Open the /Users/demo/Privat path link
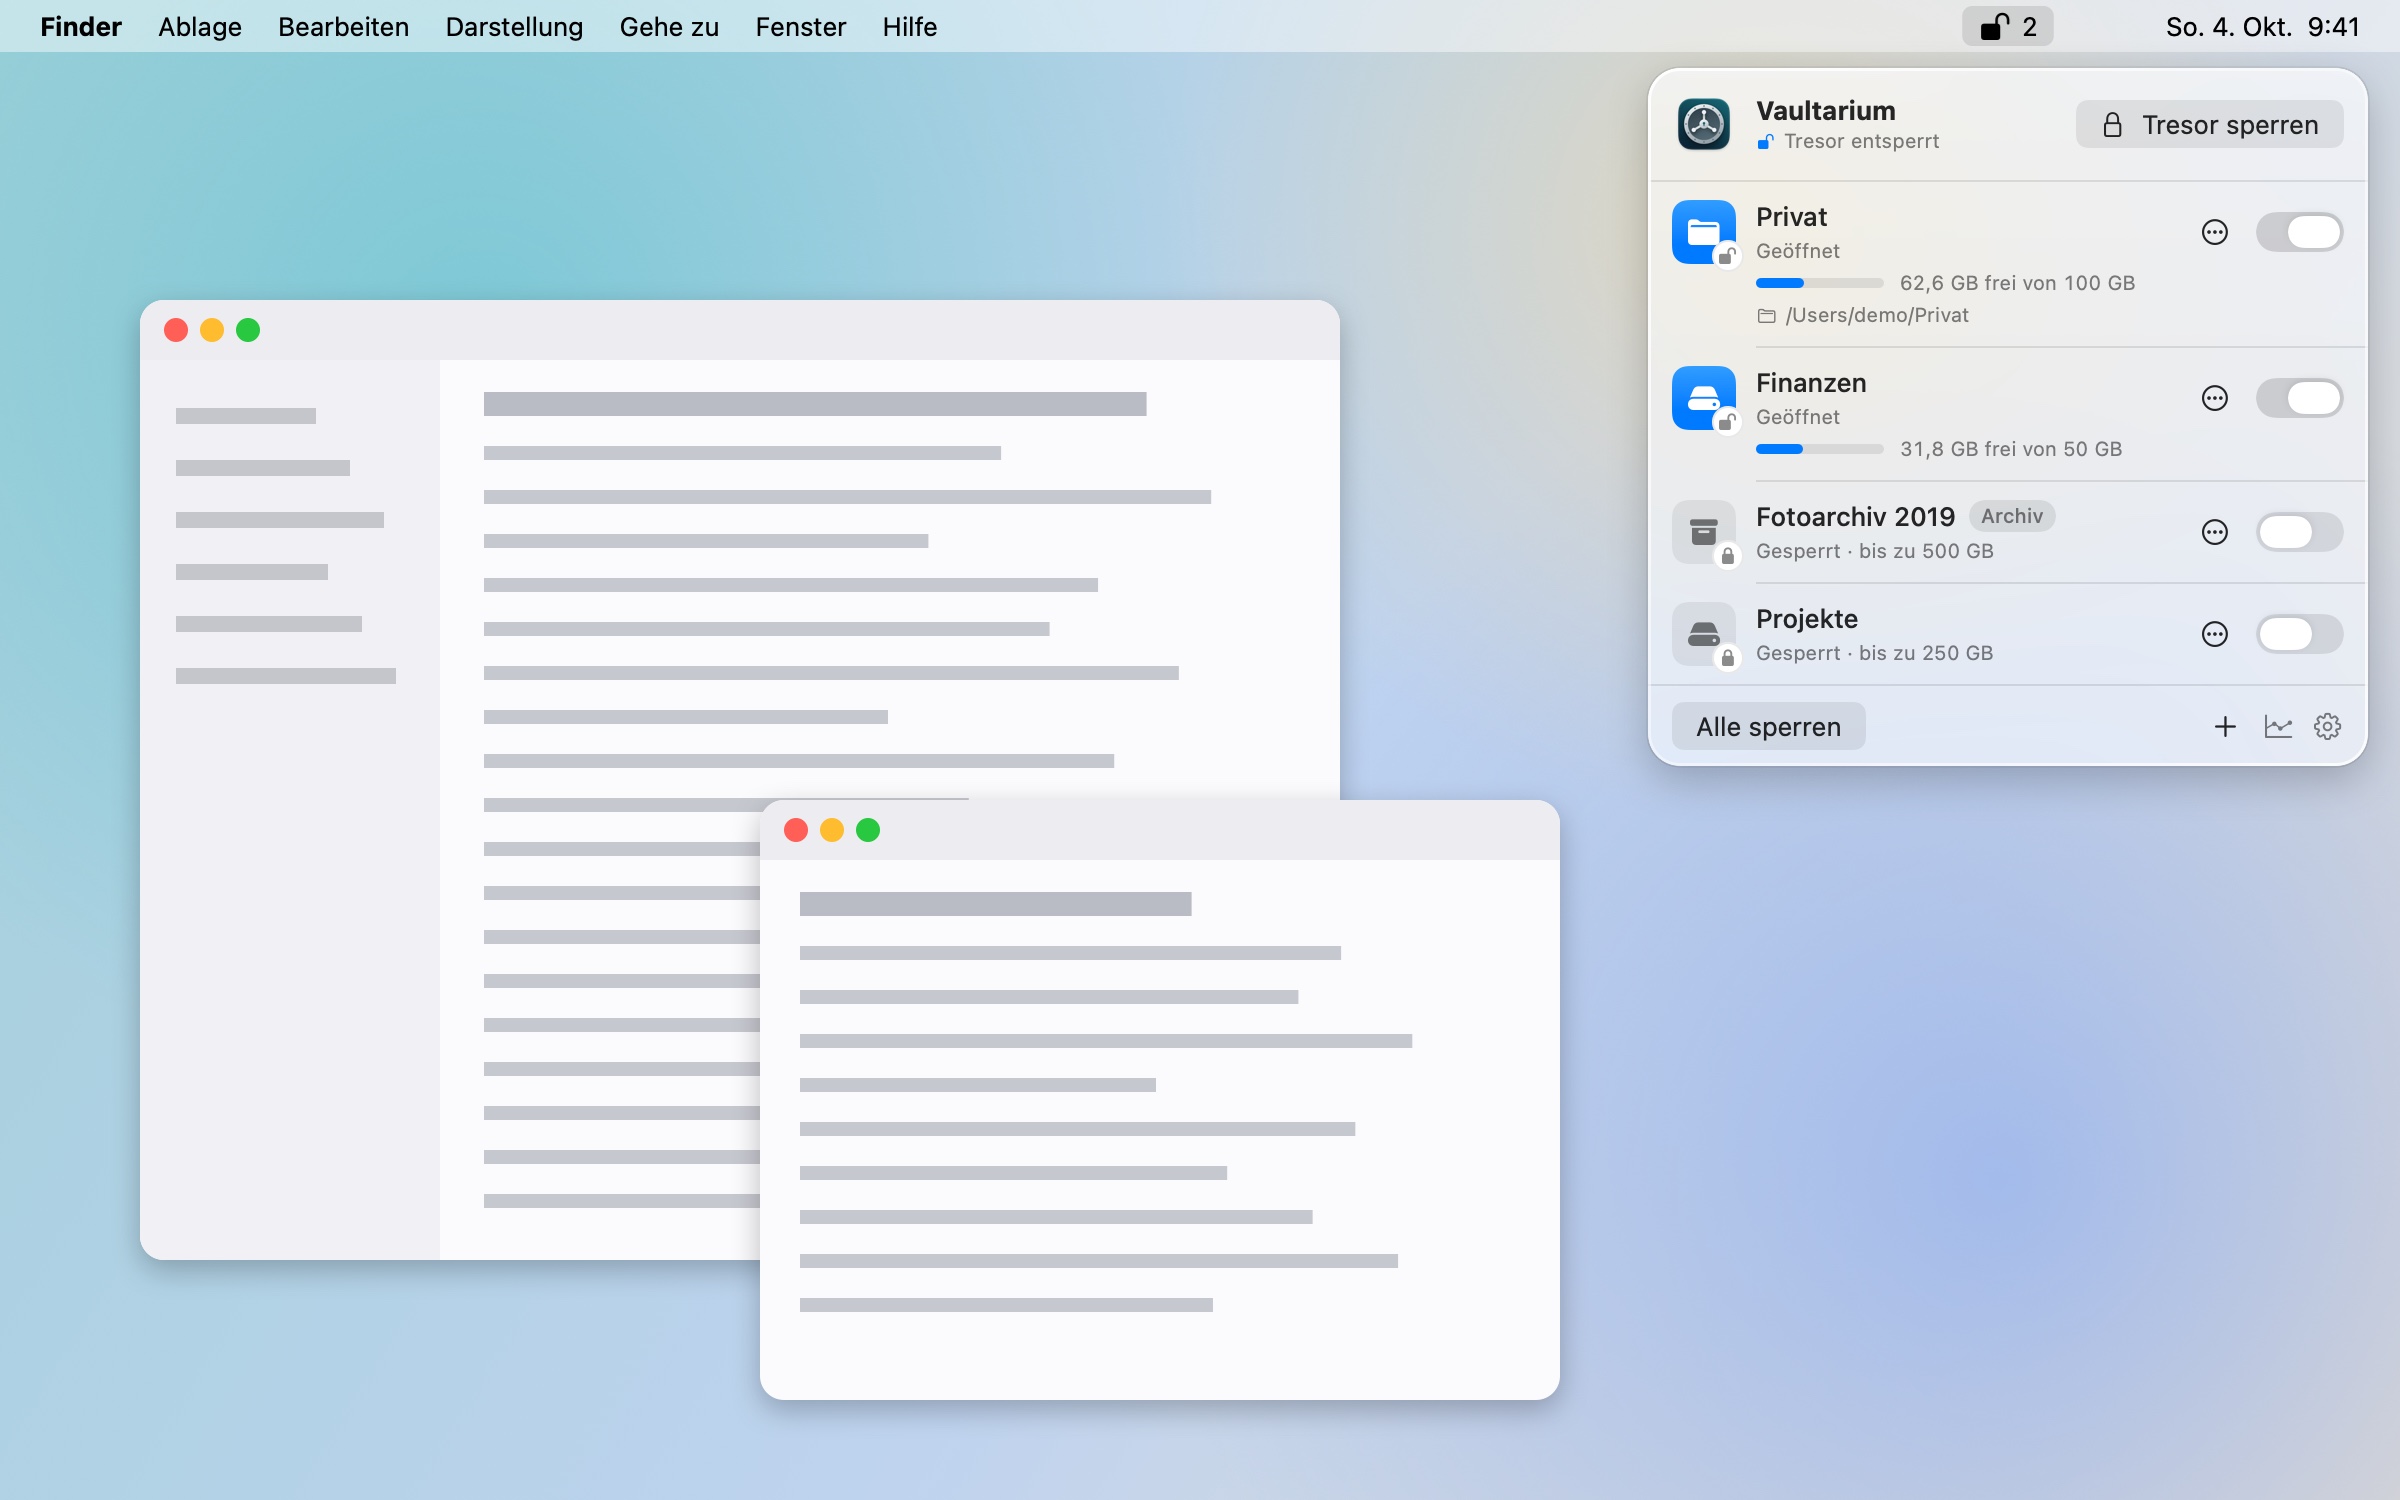Screen dimensions: 2400x1500 pos(1862,315)
